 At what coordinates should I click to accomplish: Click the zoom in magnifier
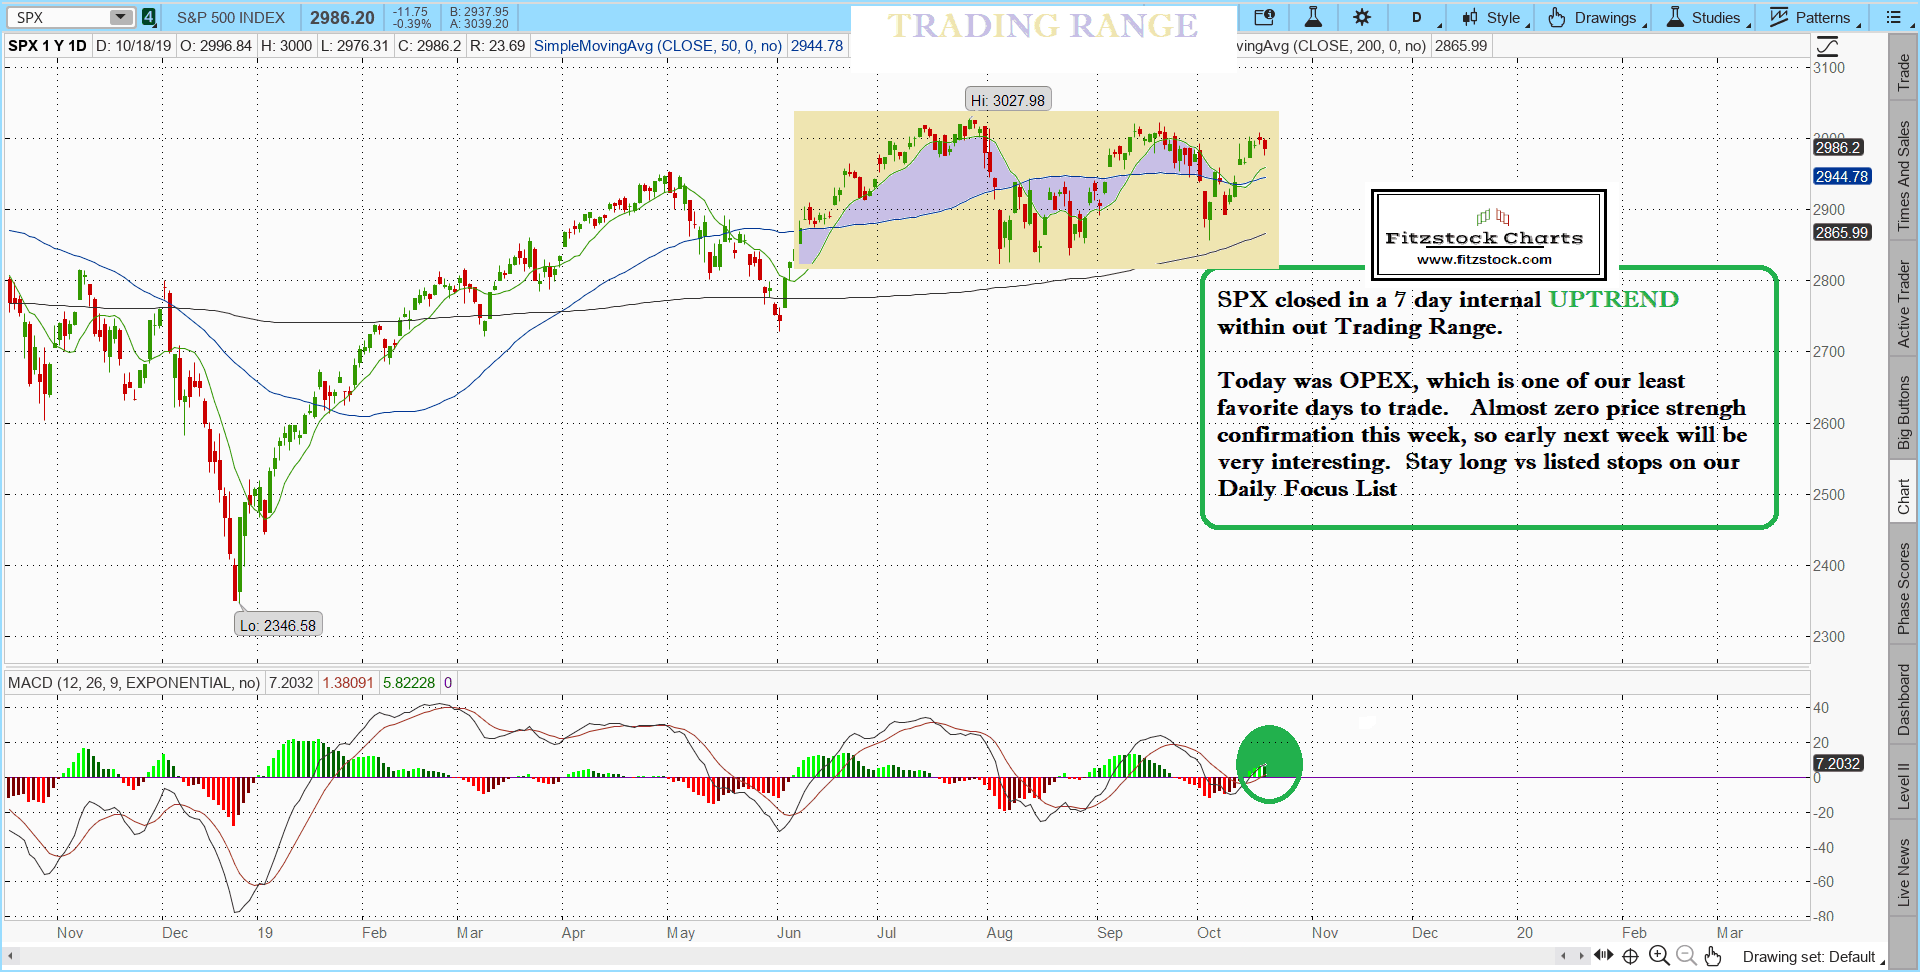1659,956
